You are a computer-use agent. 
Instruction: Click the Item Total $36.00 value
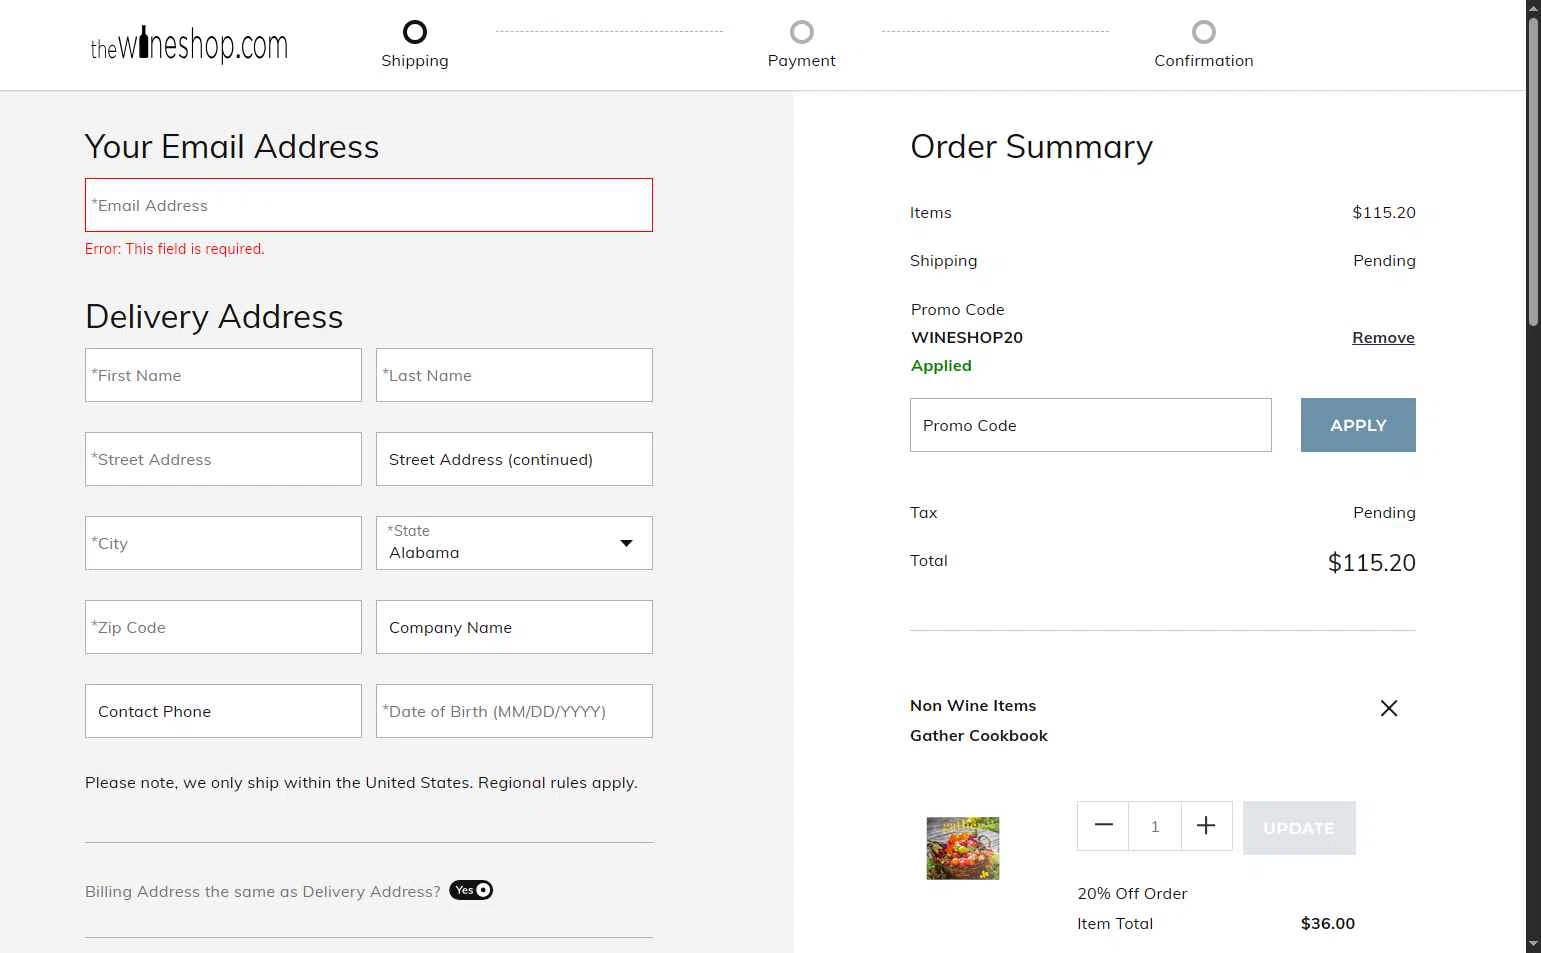click(1328, 924)
